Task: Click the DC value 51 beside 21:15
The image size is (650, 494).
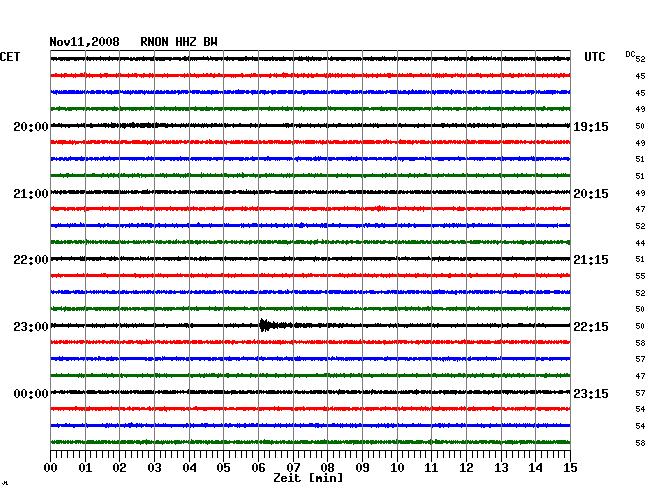Action: coord(640,259)
